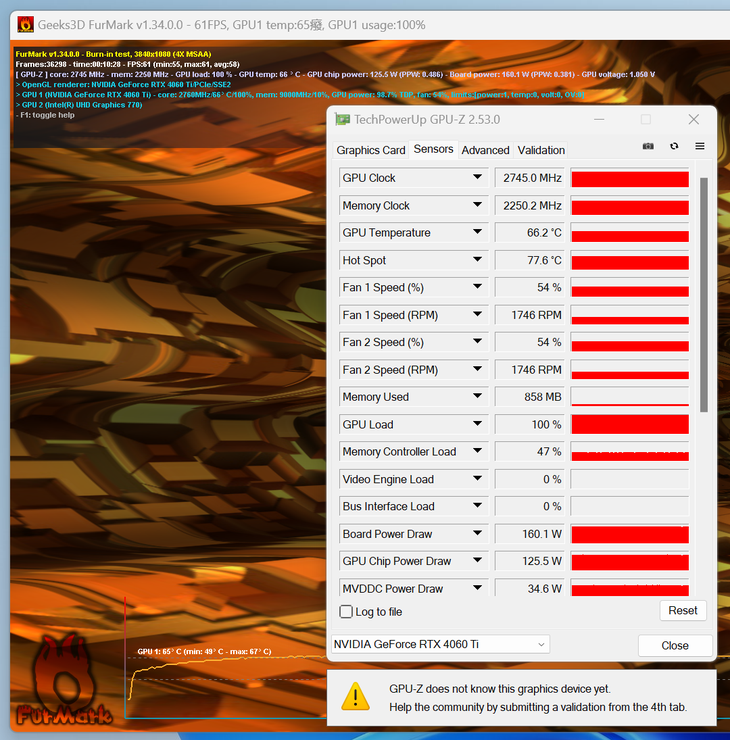
Task: Open the Advanced tab
Action: pos(485,150)
